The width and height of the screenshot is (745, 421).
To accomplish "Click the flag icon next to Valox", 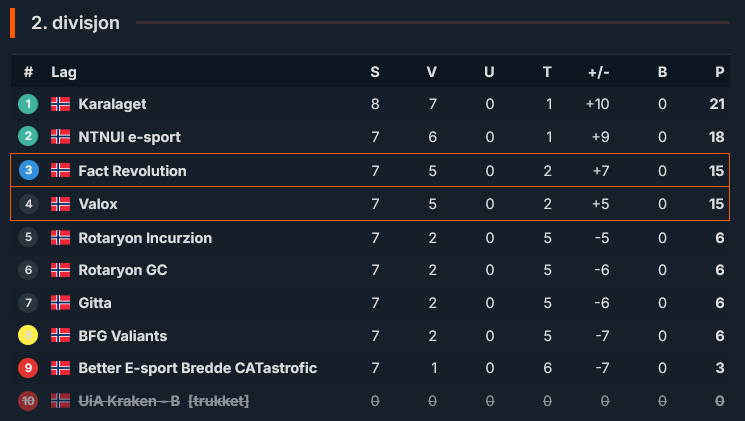I will [x=60, y=204].
